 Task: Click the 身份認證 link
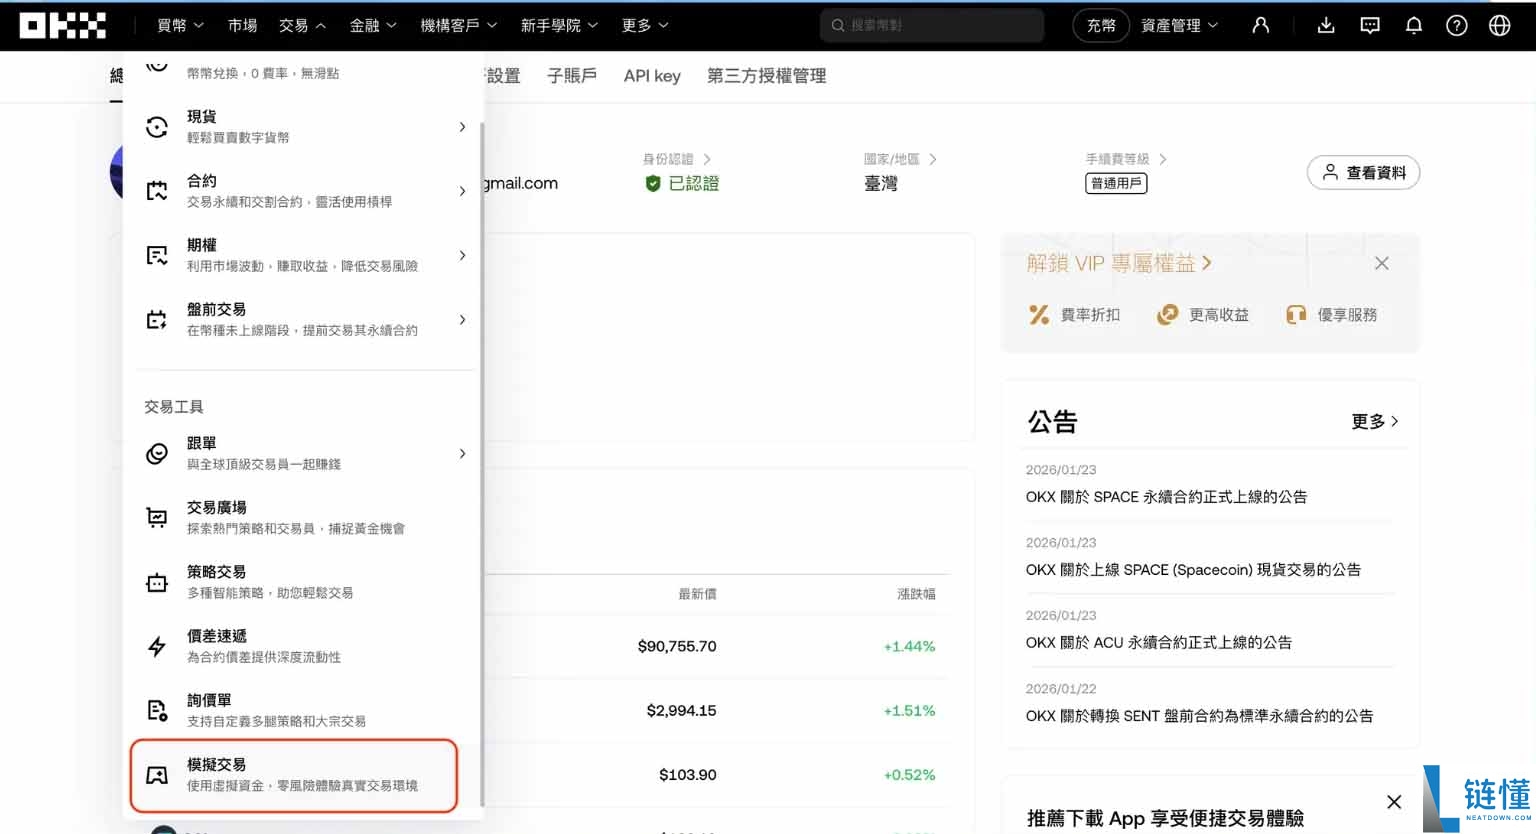point(677,159)
